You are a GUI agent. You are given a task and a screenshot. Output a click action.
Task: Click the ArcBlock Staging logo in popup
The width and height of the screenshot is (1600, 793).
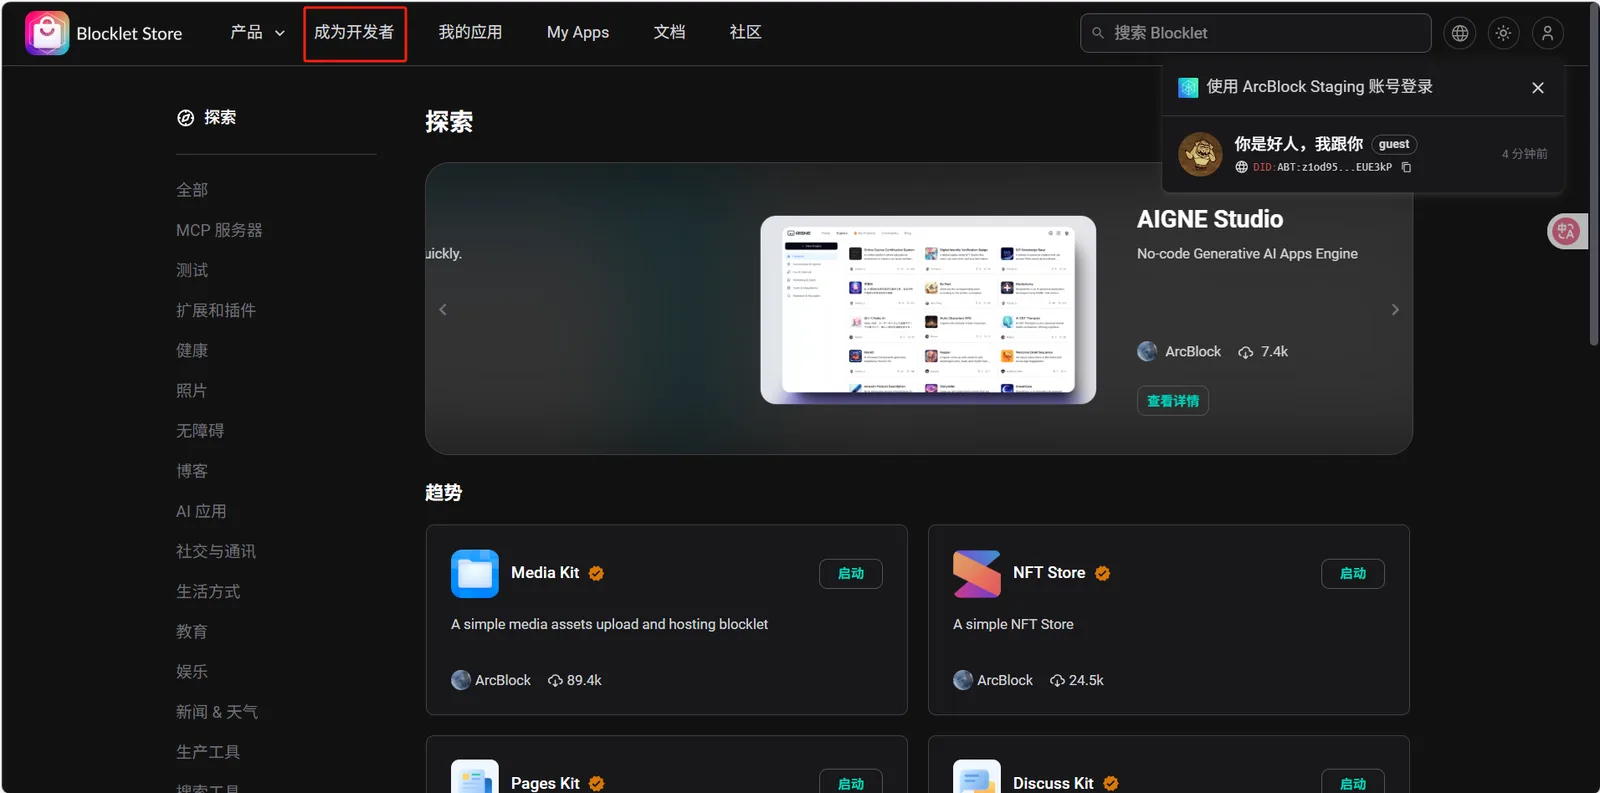[x=1188, y=87]
